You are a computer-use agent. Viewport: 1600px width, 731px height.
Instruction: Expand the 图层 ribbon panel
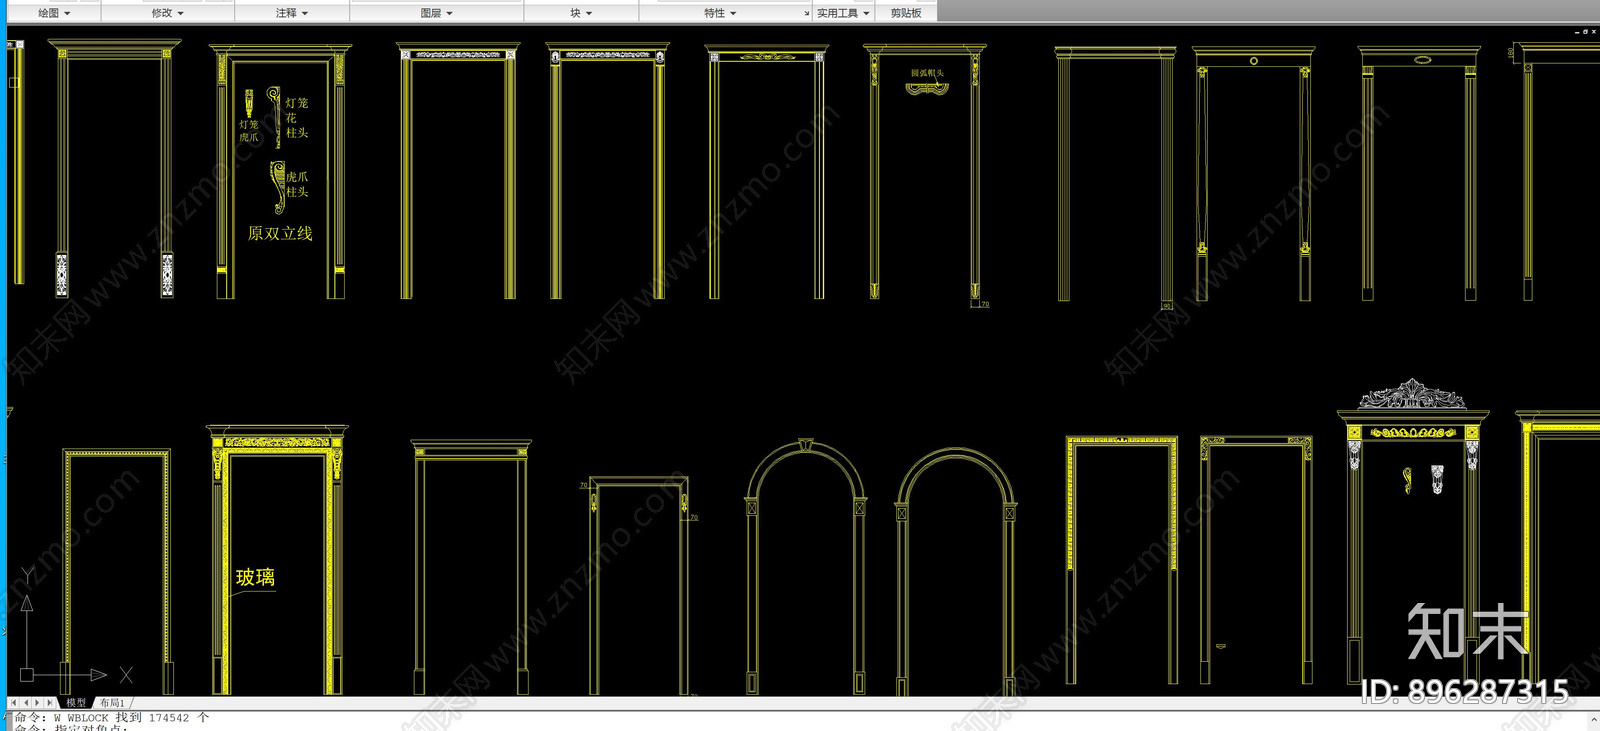(x=436, y=13)
